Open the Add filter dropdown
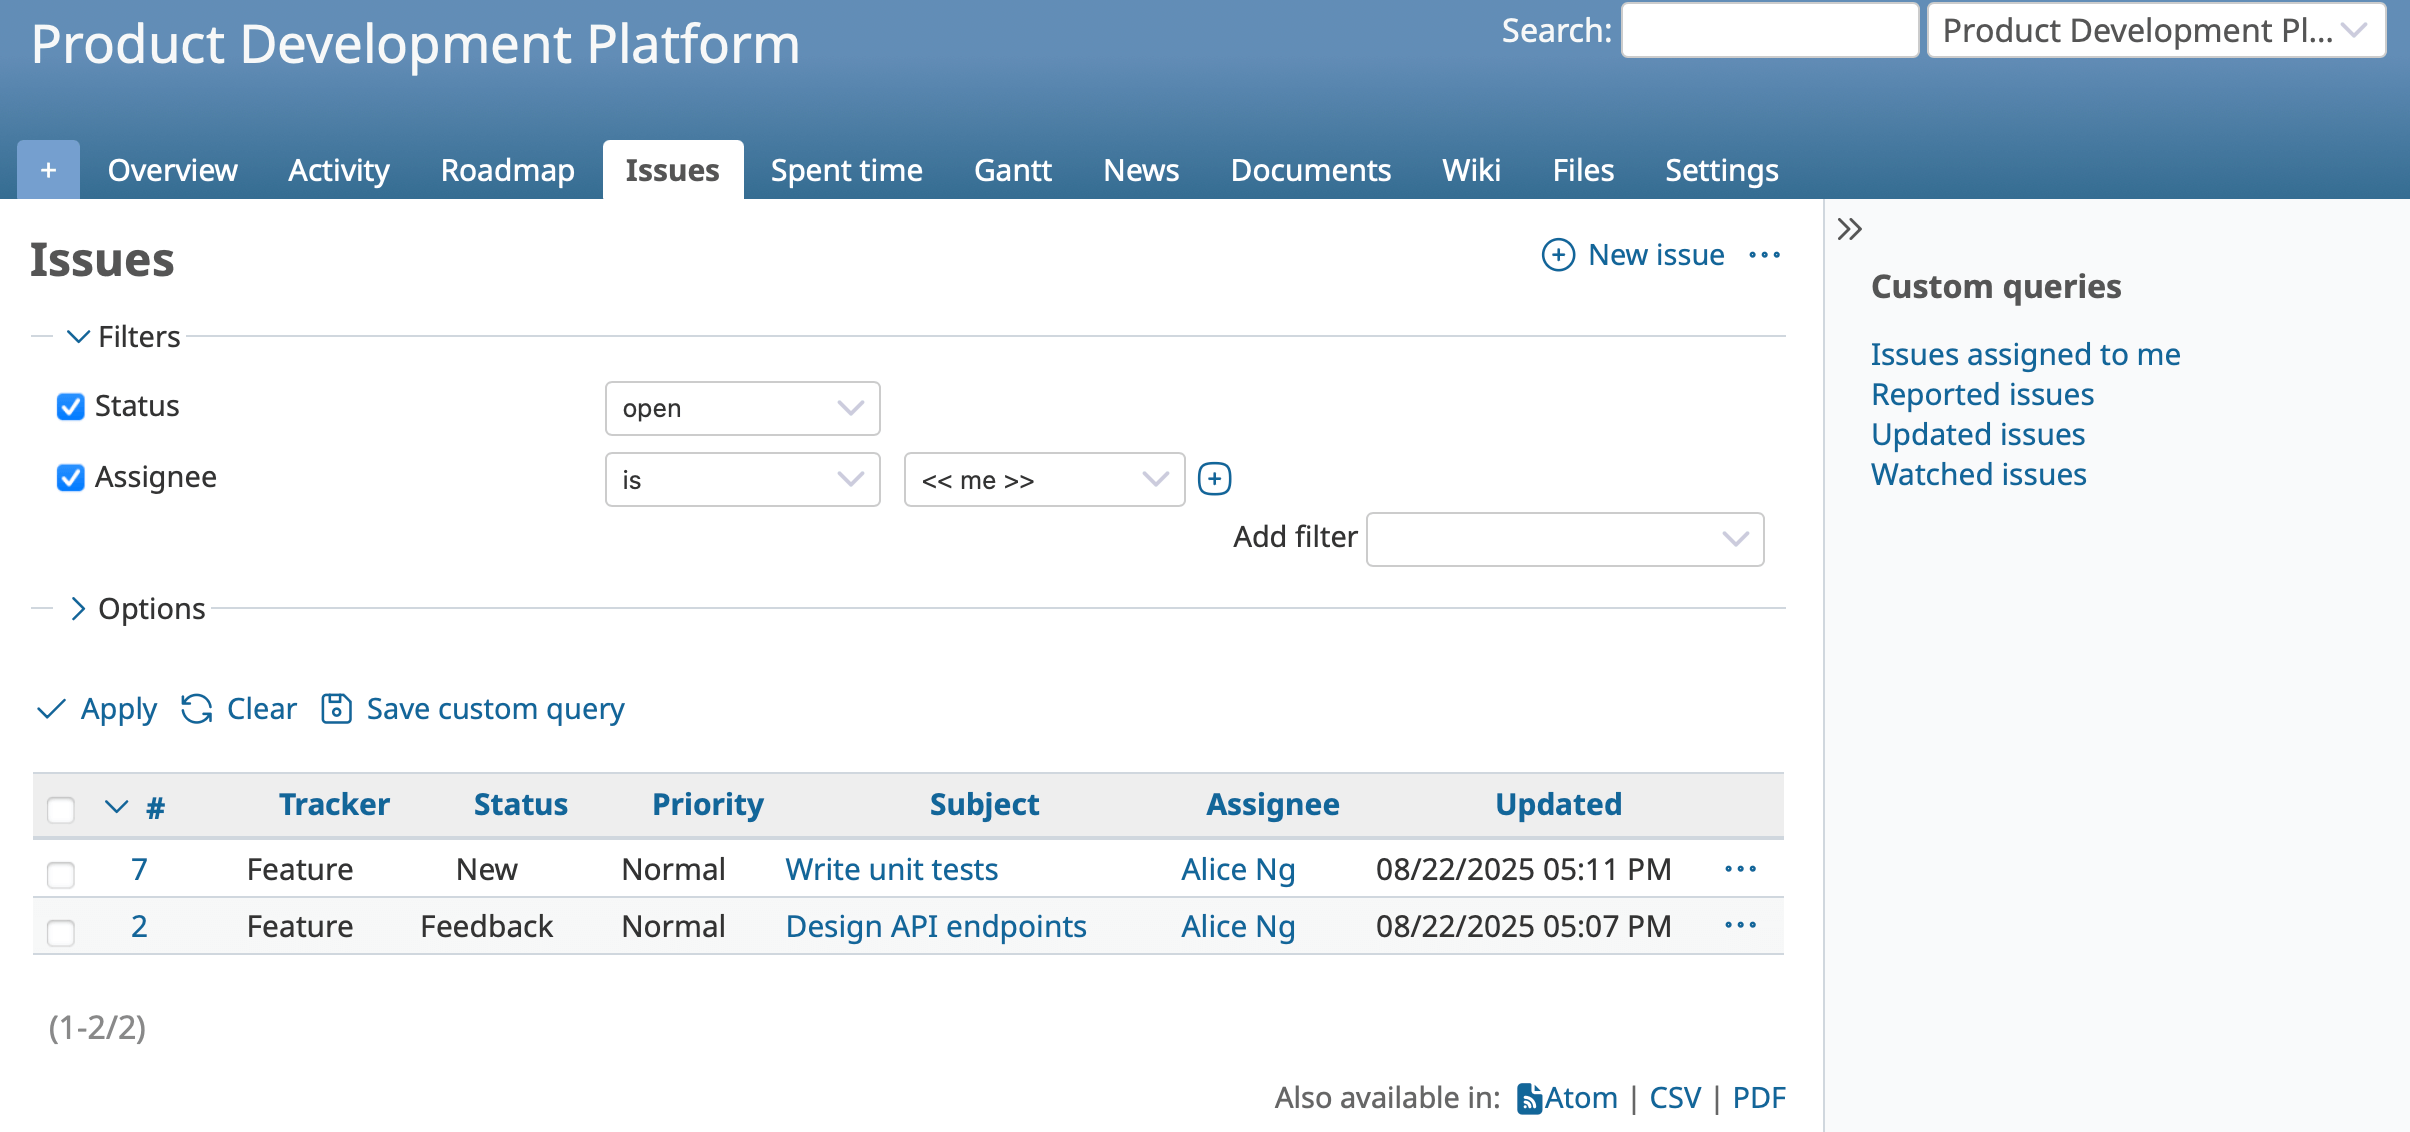This screenshot has height=1132, width=2410. pyautogui.click(x=1564, y=539)
